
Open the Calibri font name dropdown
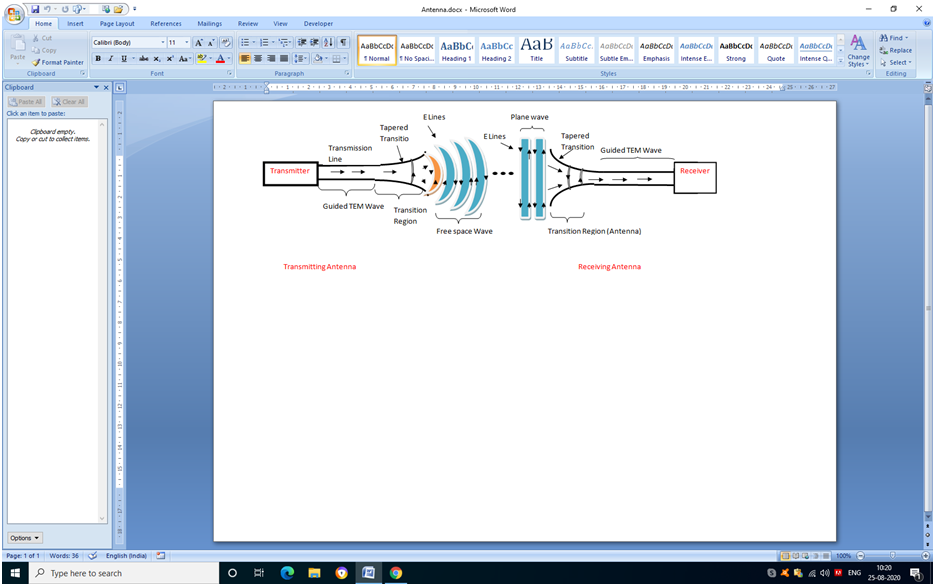click(162, 43)
